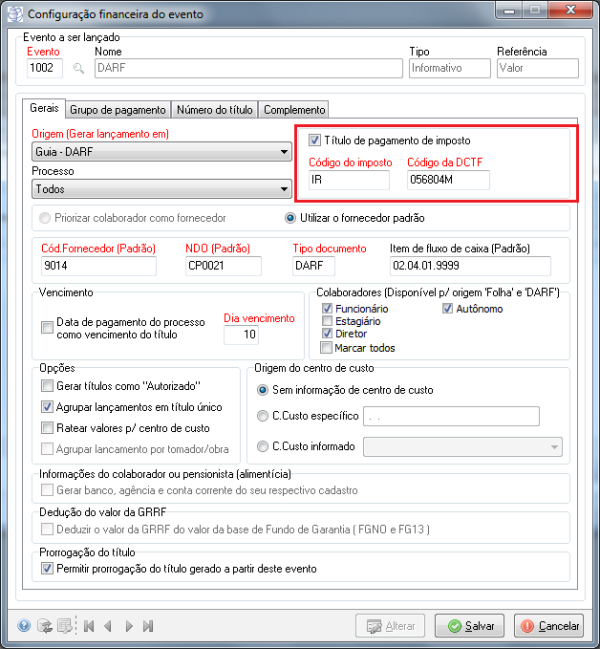
Task: Uncheck 'Título de pagamento de imposto'
Action: pos(315,141)
